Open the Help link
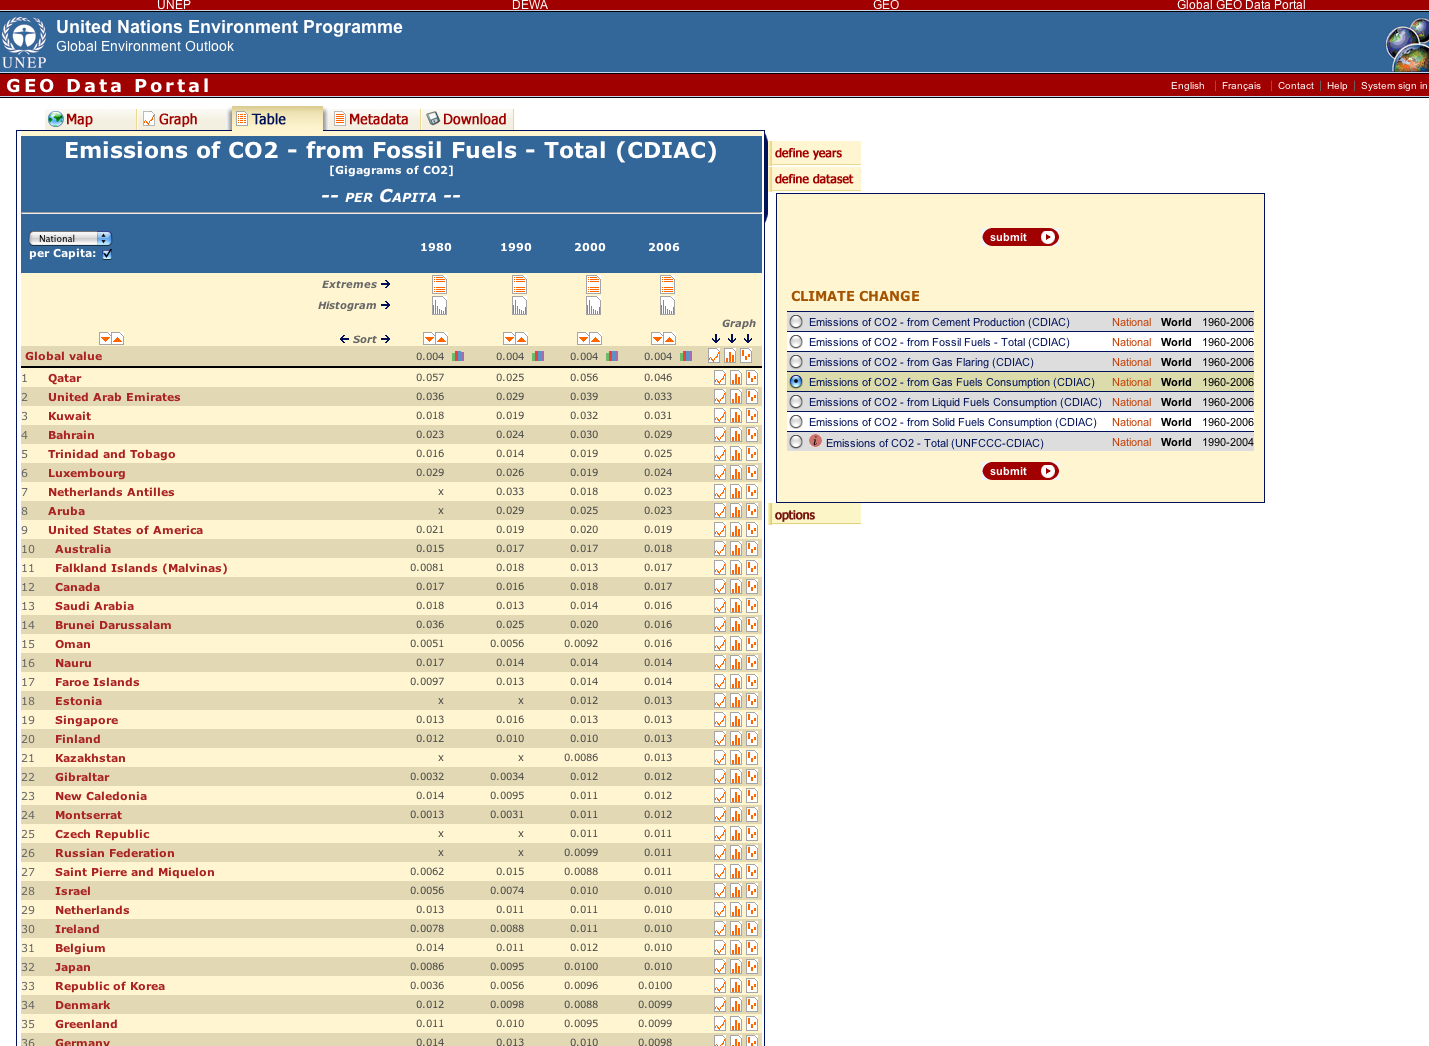 (x=1337, y=86)
